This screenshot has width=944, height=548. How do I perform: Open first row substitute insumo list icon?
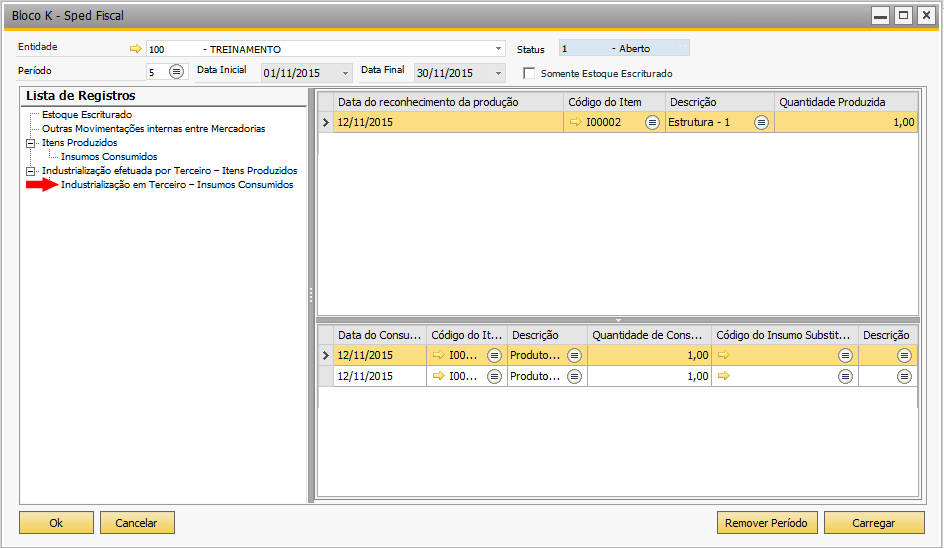pyautogui.click(x=845, y=355)
